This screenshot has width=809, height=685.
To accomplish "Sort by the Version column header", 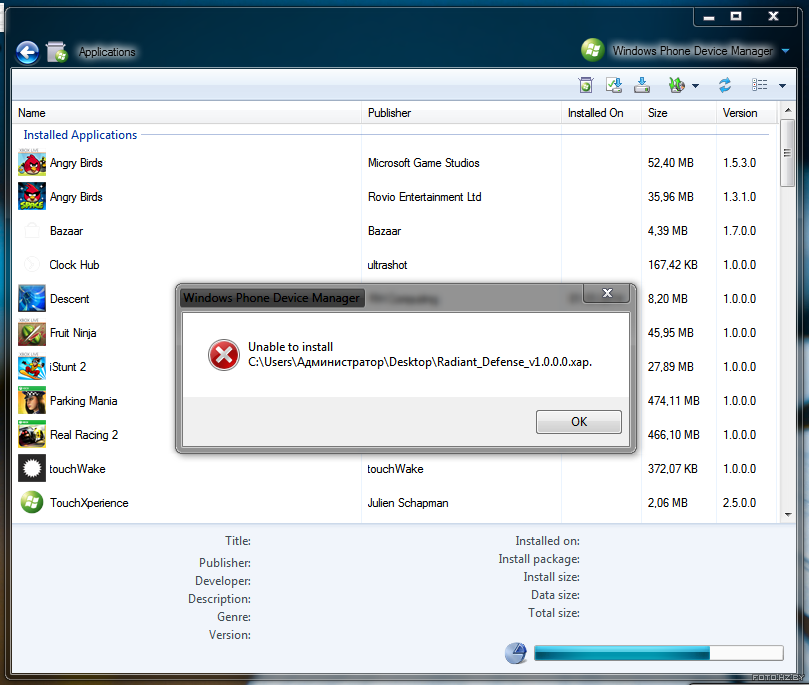I will [747, 113].
